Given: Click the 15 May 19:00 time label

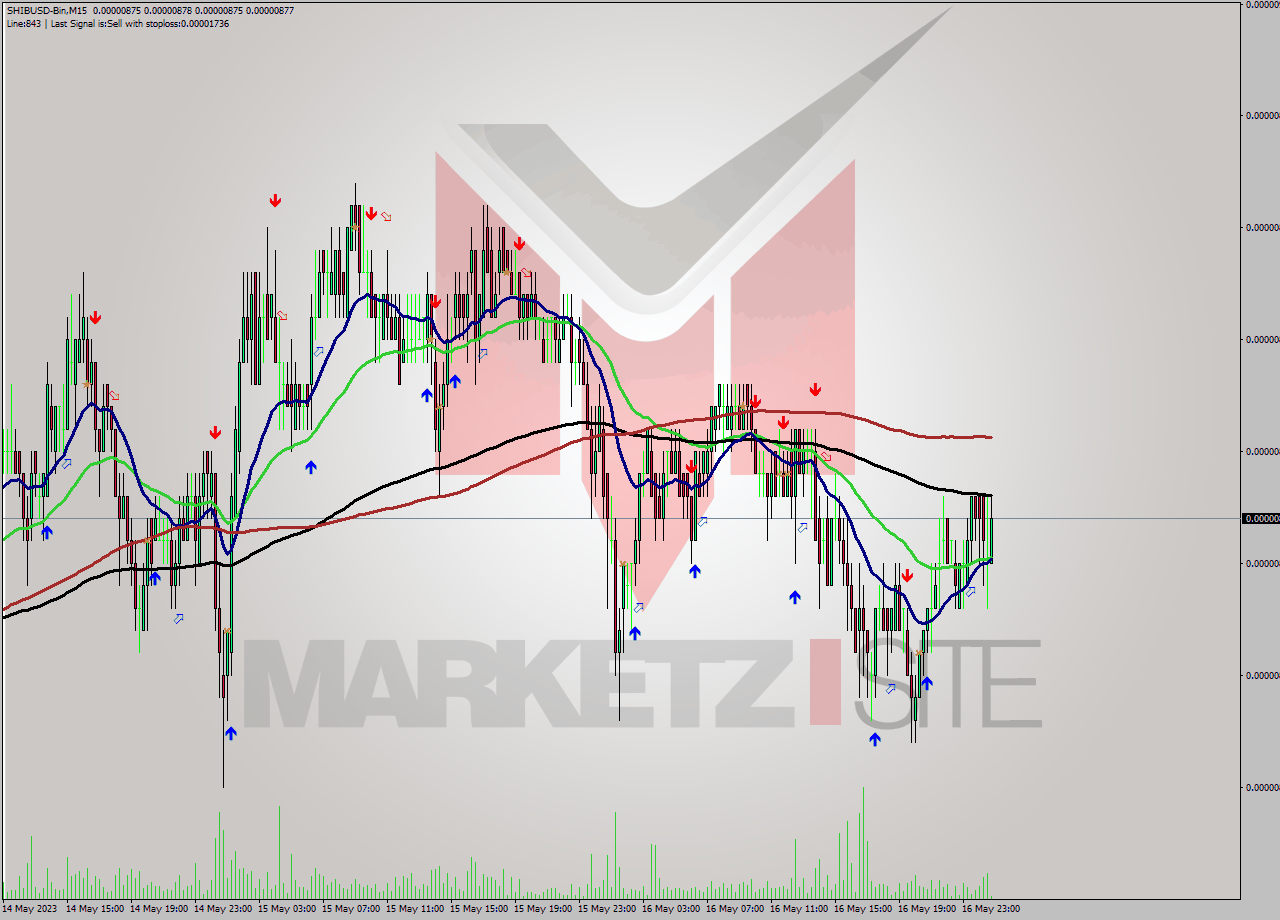Looking at the screenshot, I should tap(545, 909).
